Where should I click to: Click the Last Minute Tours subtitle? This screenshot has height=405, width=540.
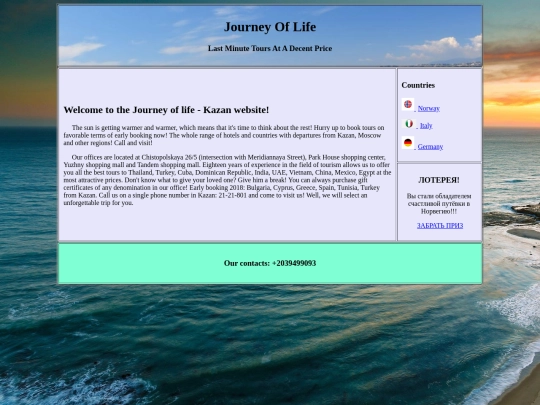[x=270, y=48]
